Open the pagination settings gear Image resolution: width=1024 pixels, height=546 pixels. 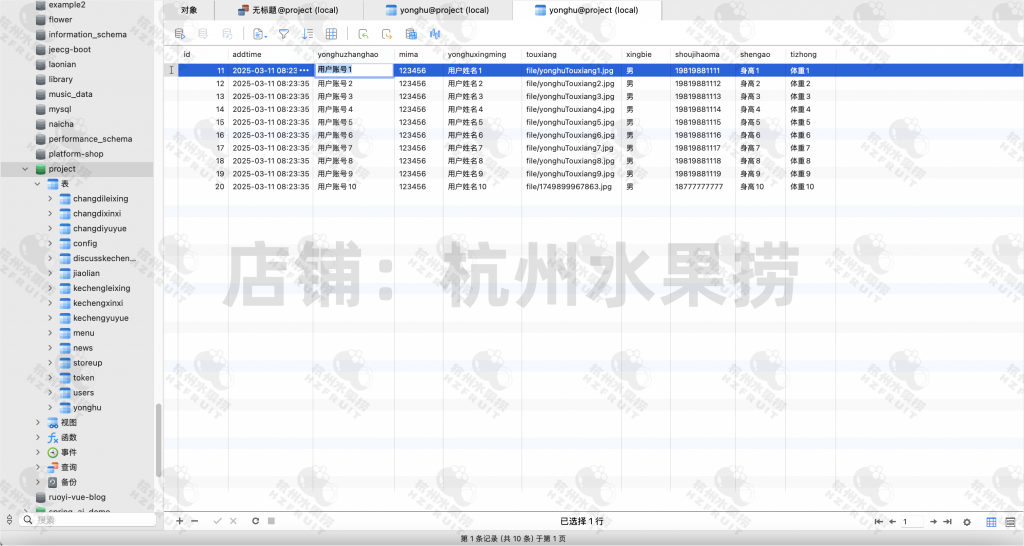(967, 522)
